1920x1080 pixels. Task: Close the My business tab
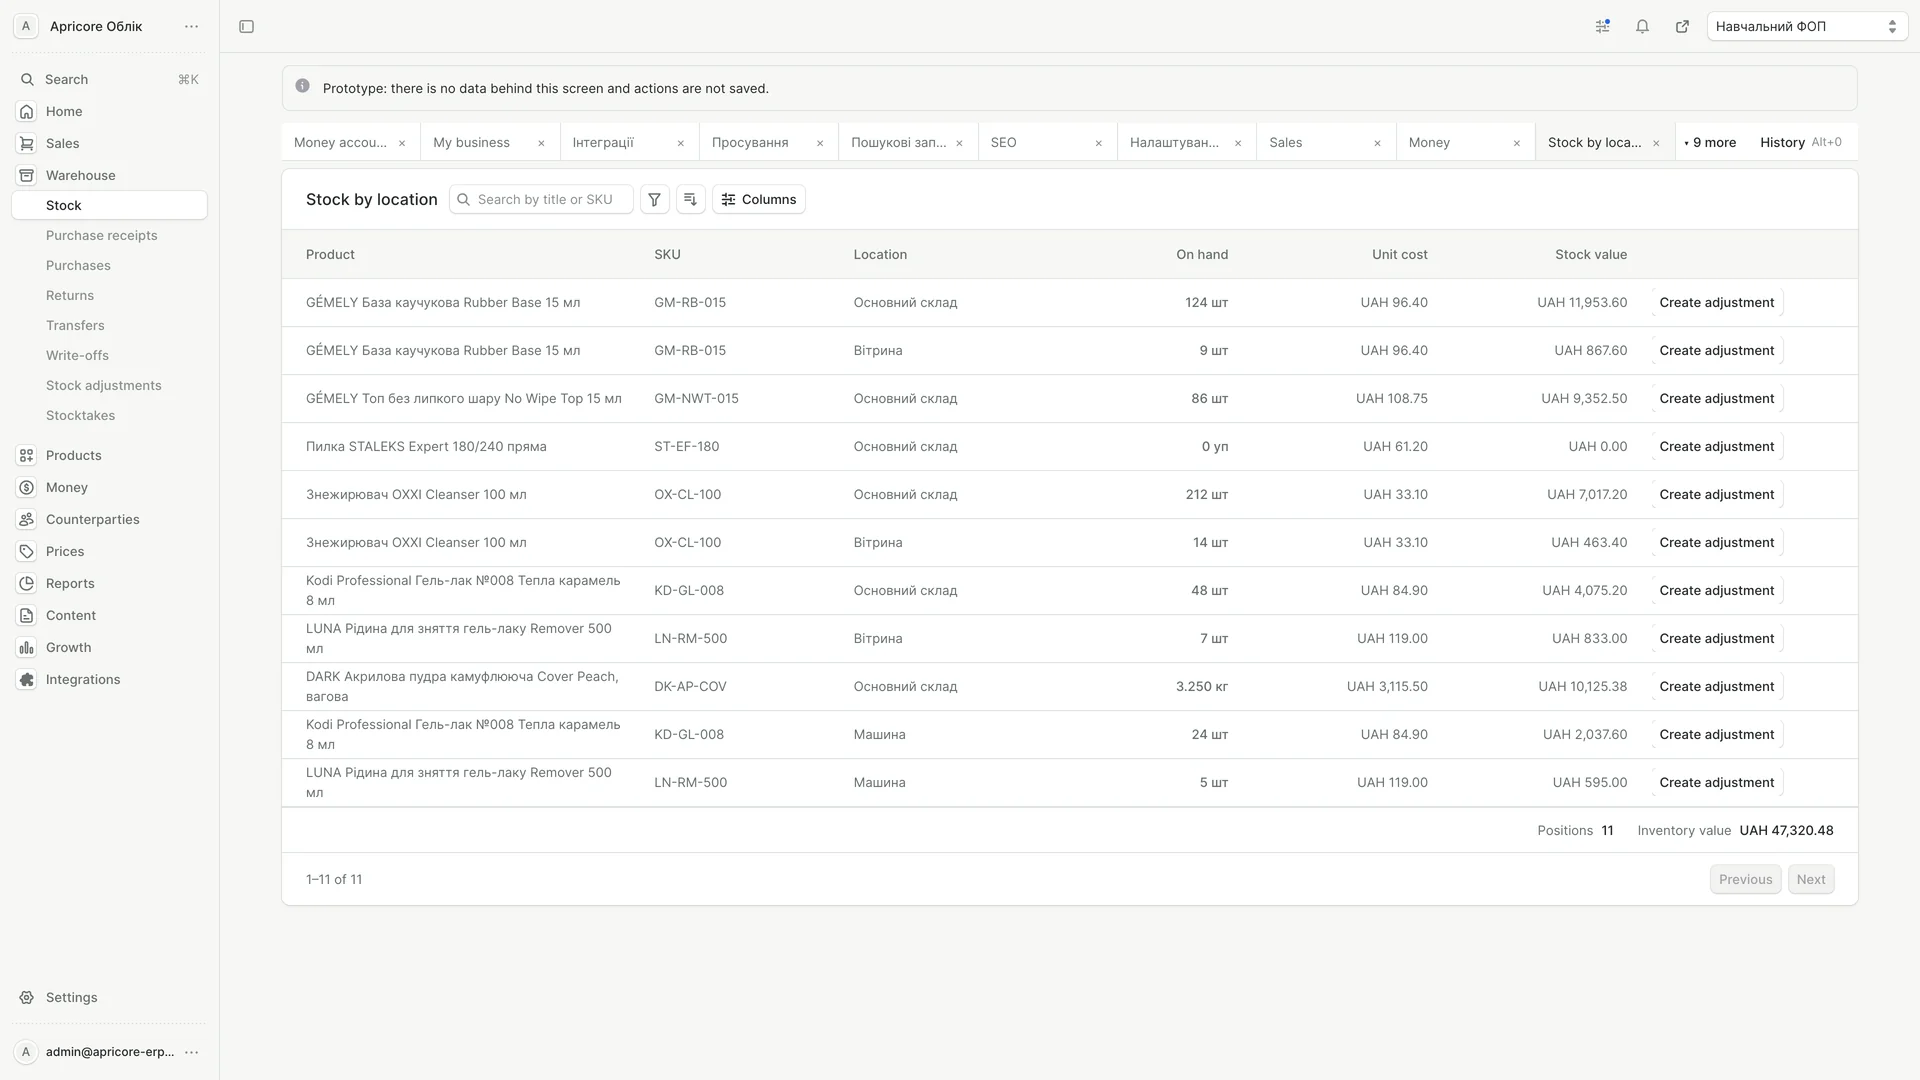[x=541, y=143]
